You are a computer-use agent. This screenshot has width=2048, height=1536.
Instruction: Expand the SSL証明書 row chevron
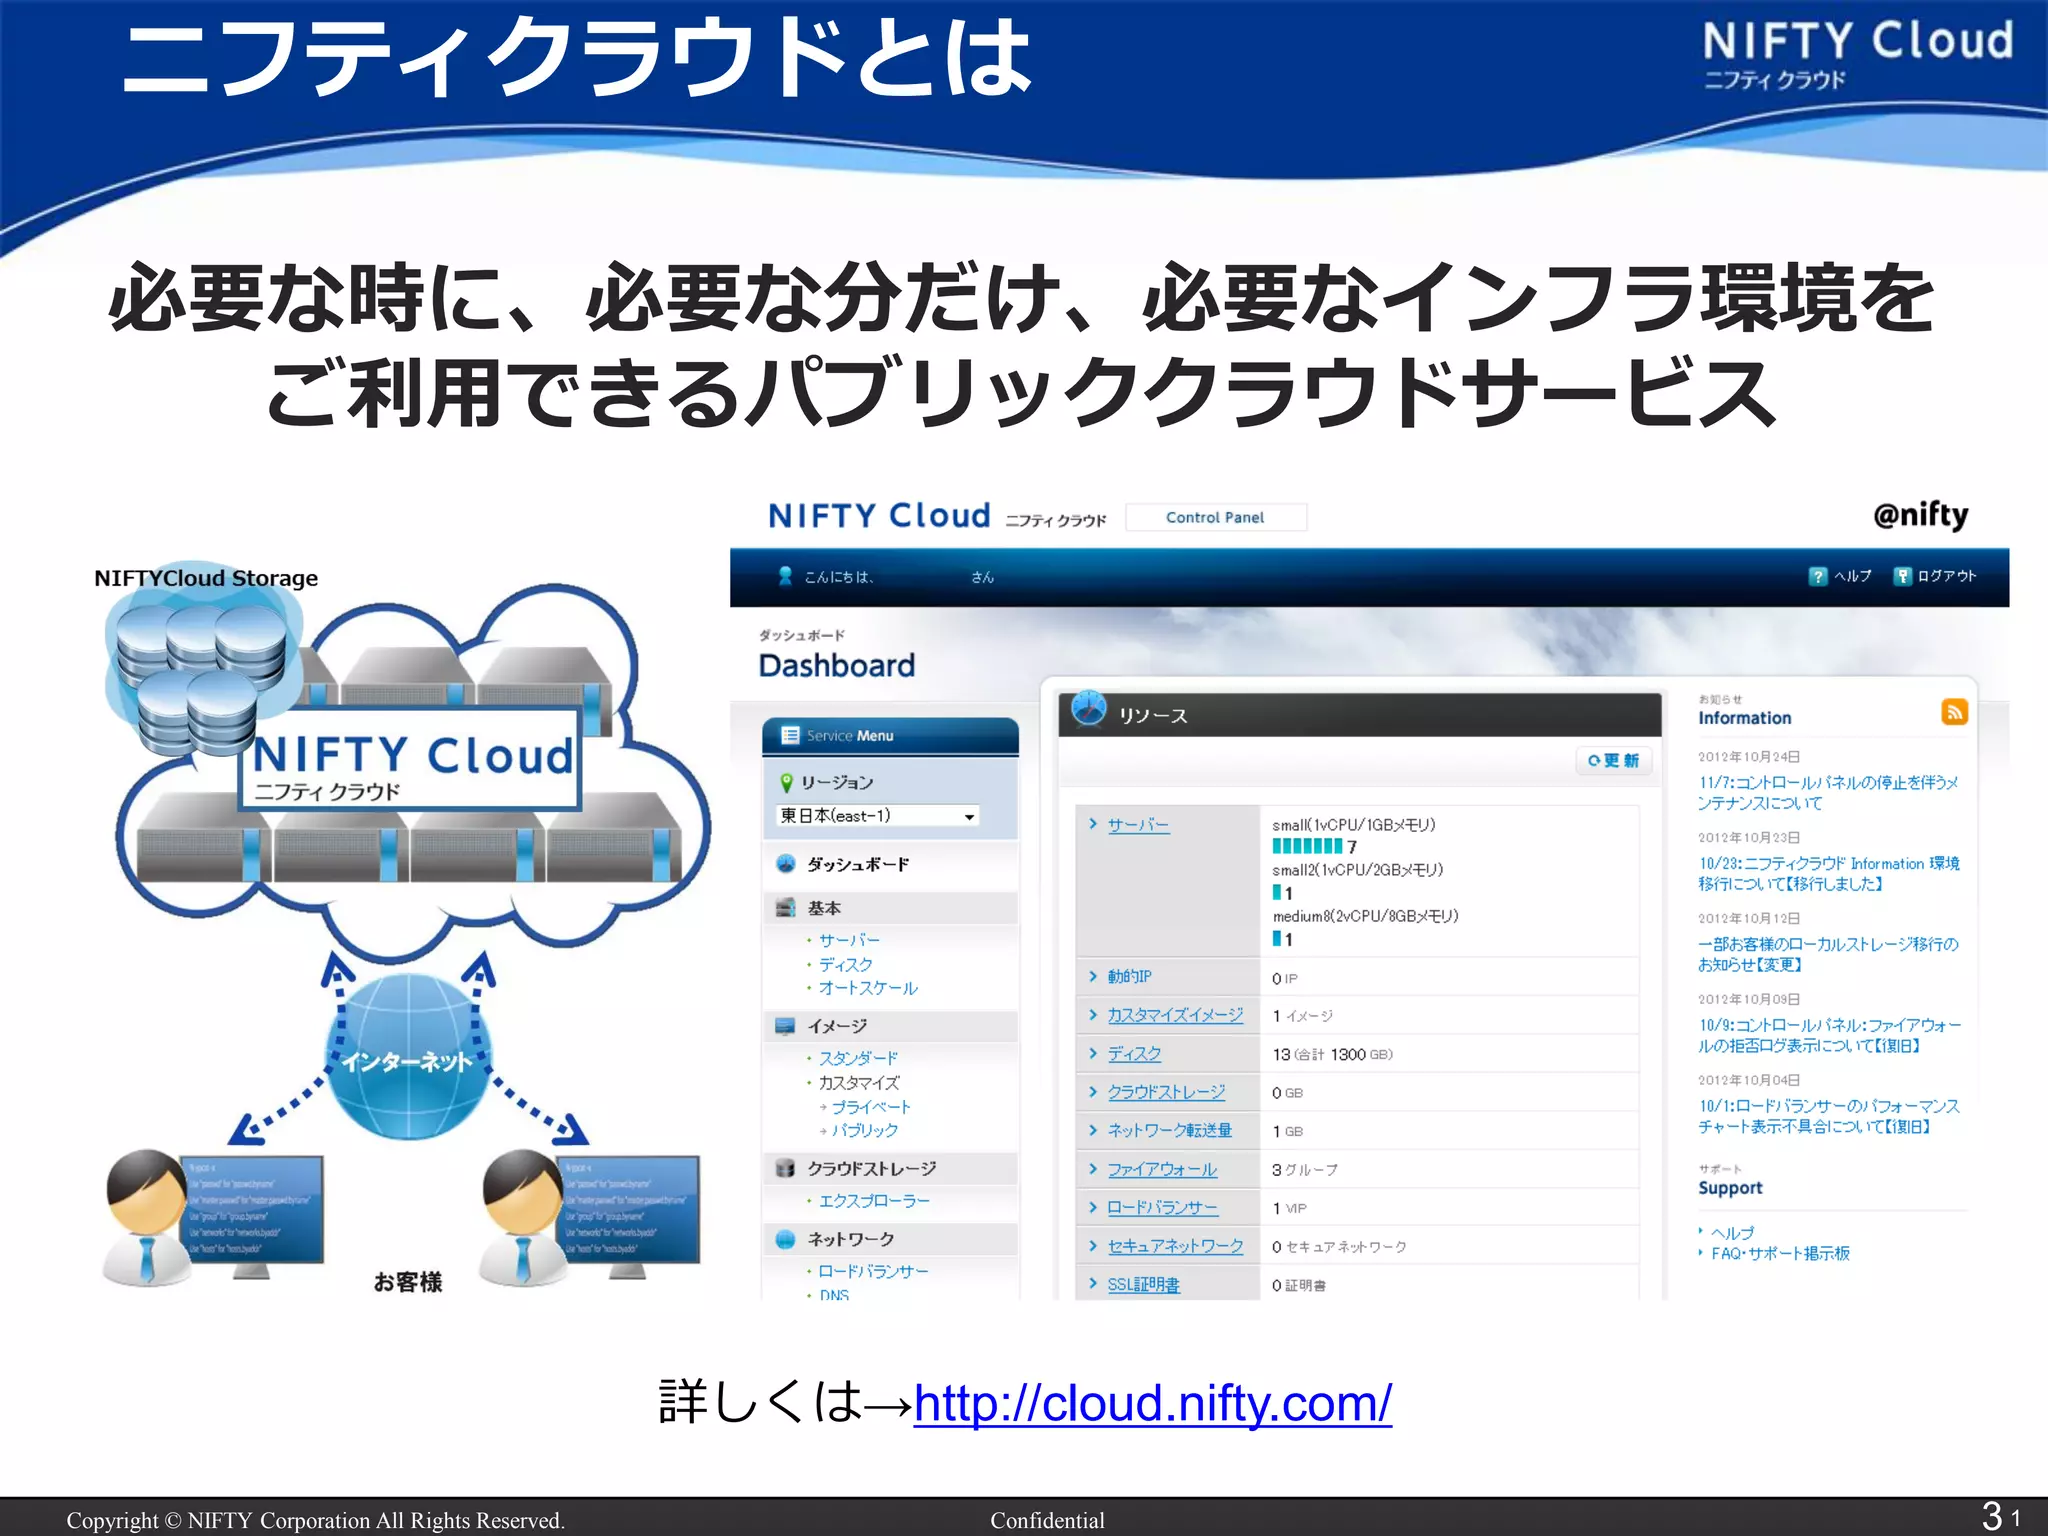pos(1093,1284)
